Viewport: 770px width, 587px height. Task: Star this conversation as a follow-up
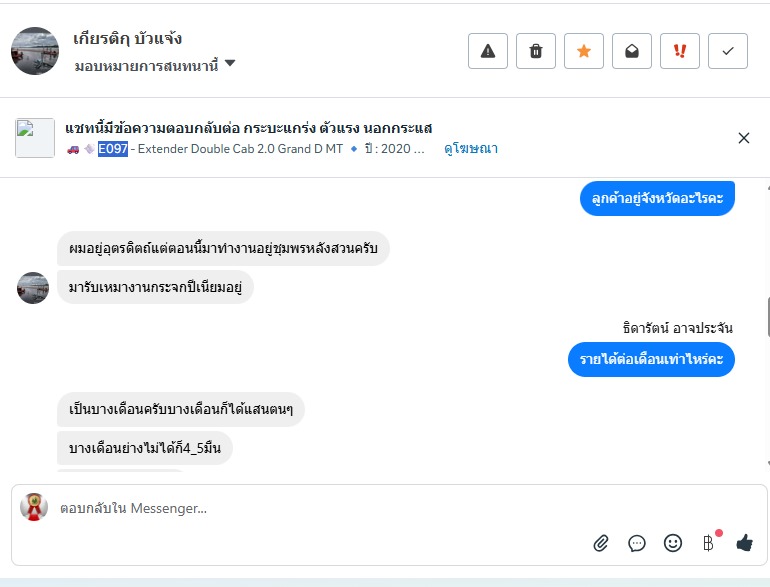pyautogui.click(x=584, y=51)
